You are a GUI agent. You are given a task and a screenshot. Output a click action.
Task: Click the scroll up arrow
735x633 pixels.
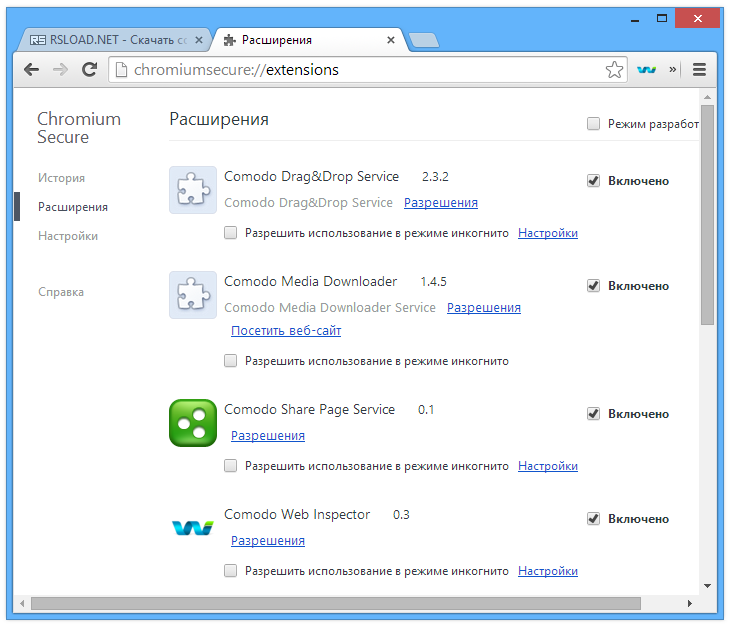707,98
